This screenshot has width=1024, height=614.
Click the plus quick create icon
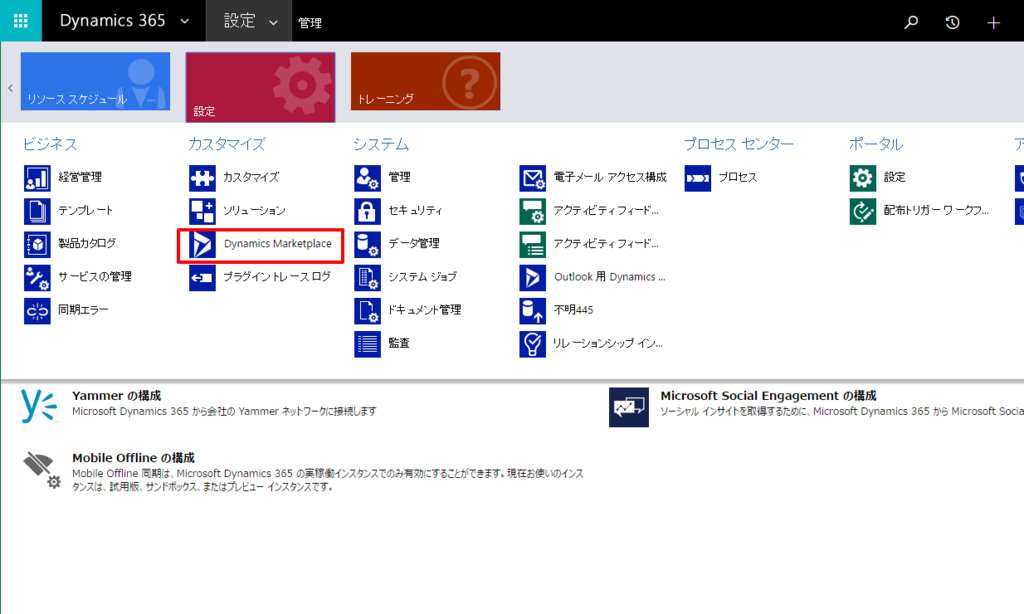tap(993, 23)
